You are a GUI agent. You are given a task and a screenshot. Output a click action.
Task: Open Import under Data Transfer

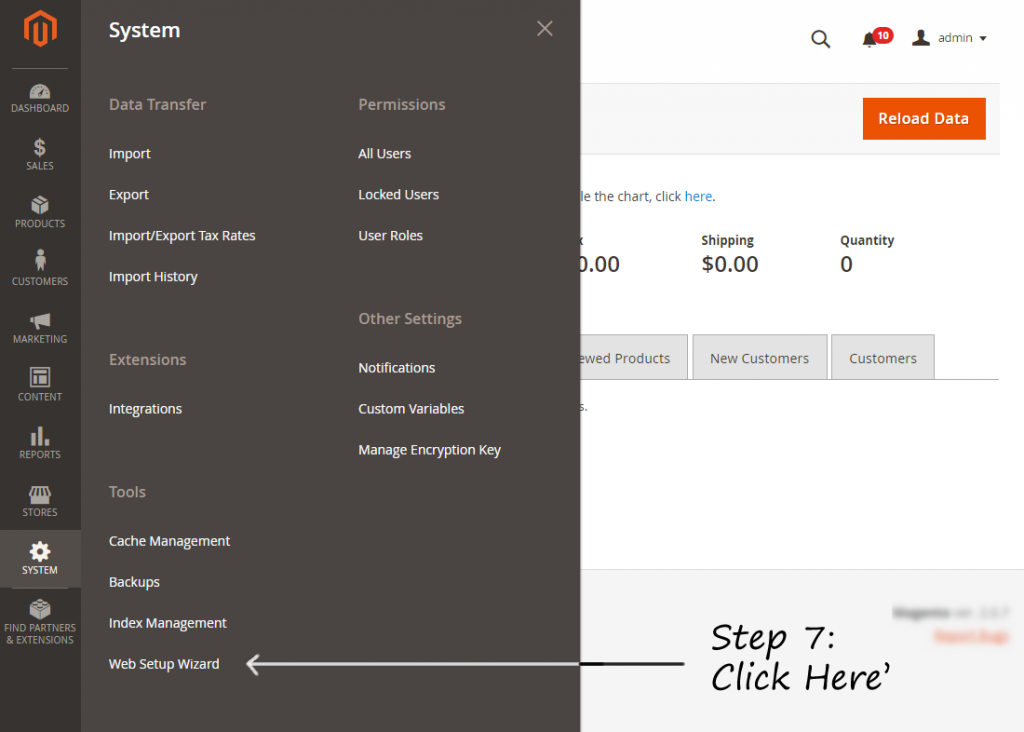click(130, 154)
